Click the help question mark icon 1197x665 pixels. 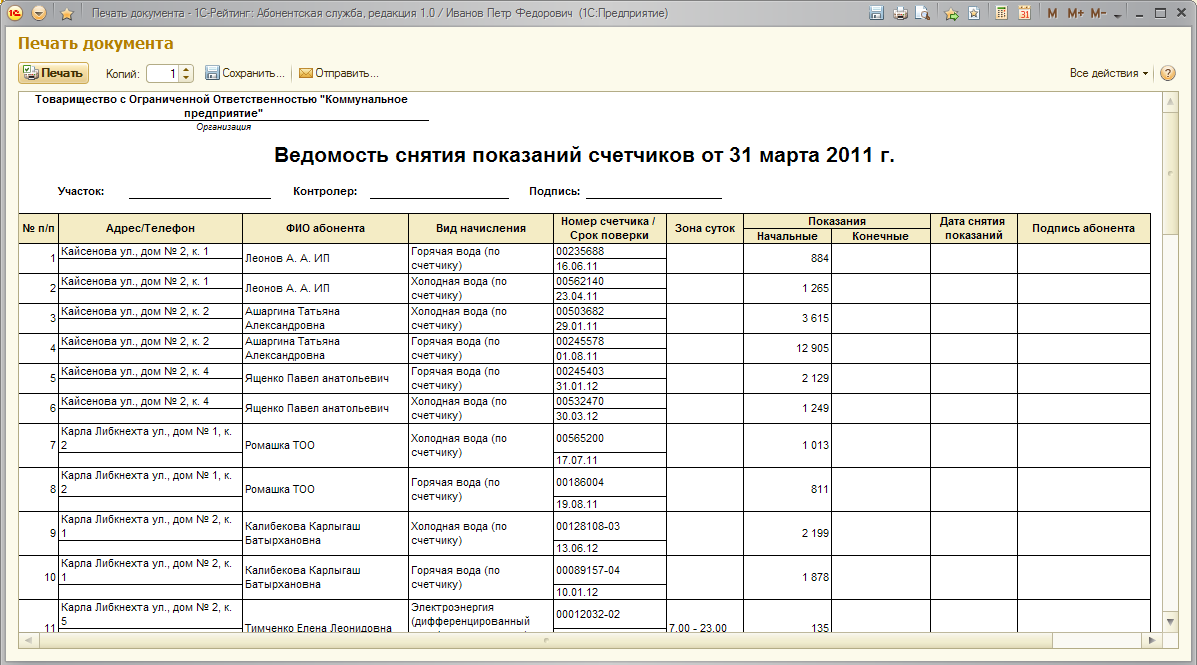coord(1167,73)
